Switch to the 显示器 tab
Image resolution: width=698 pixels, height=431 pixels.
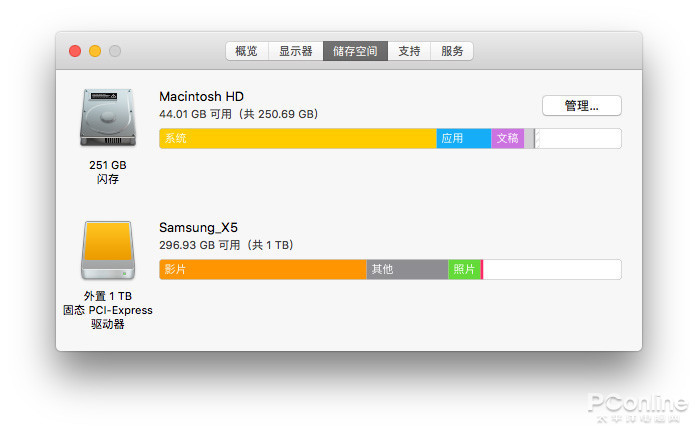click(x=295, y=51)
